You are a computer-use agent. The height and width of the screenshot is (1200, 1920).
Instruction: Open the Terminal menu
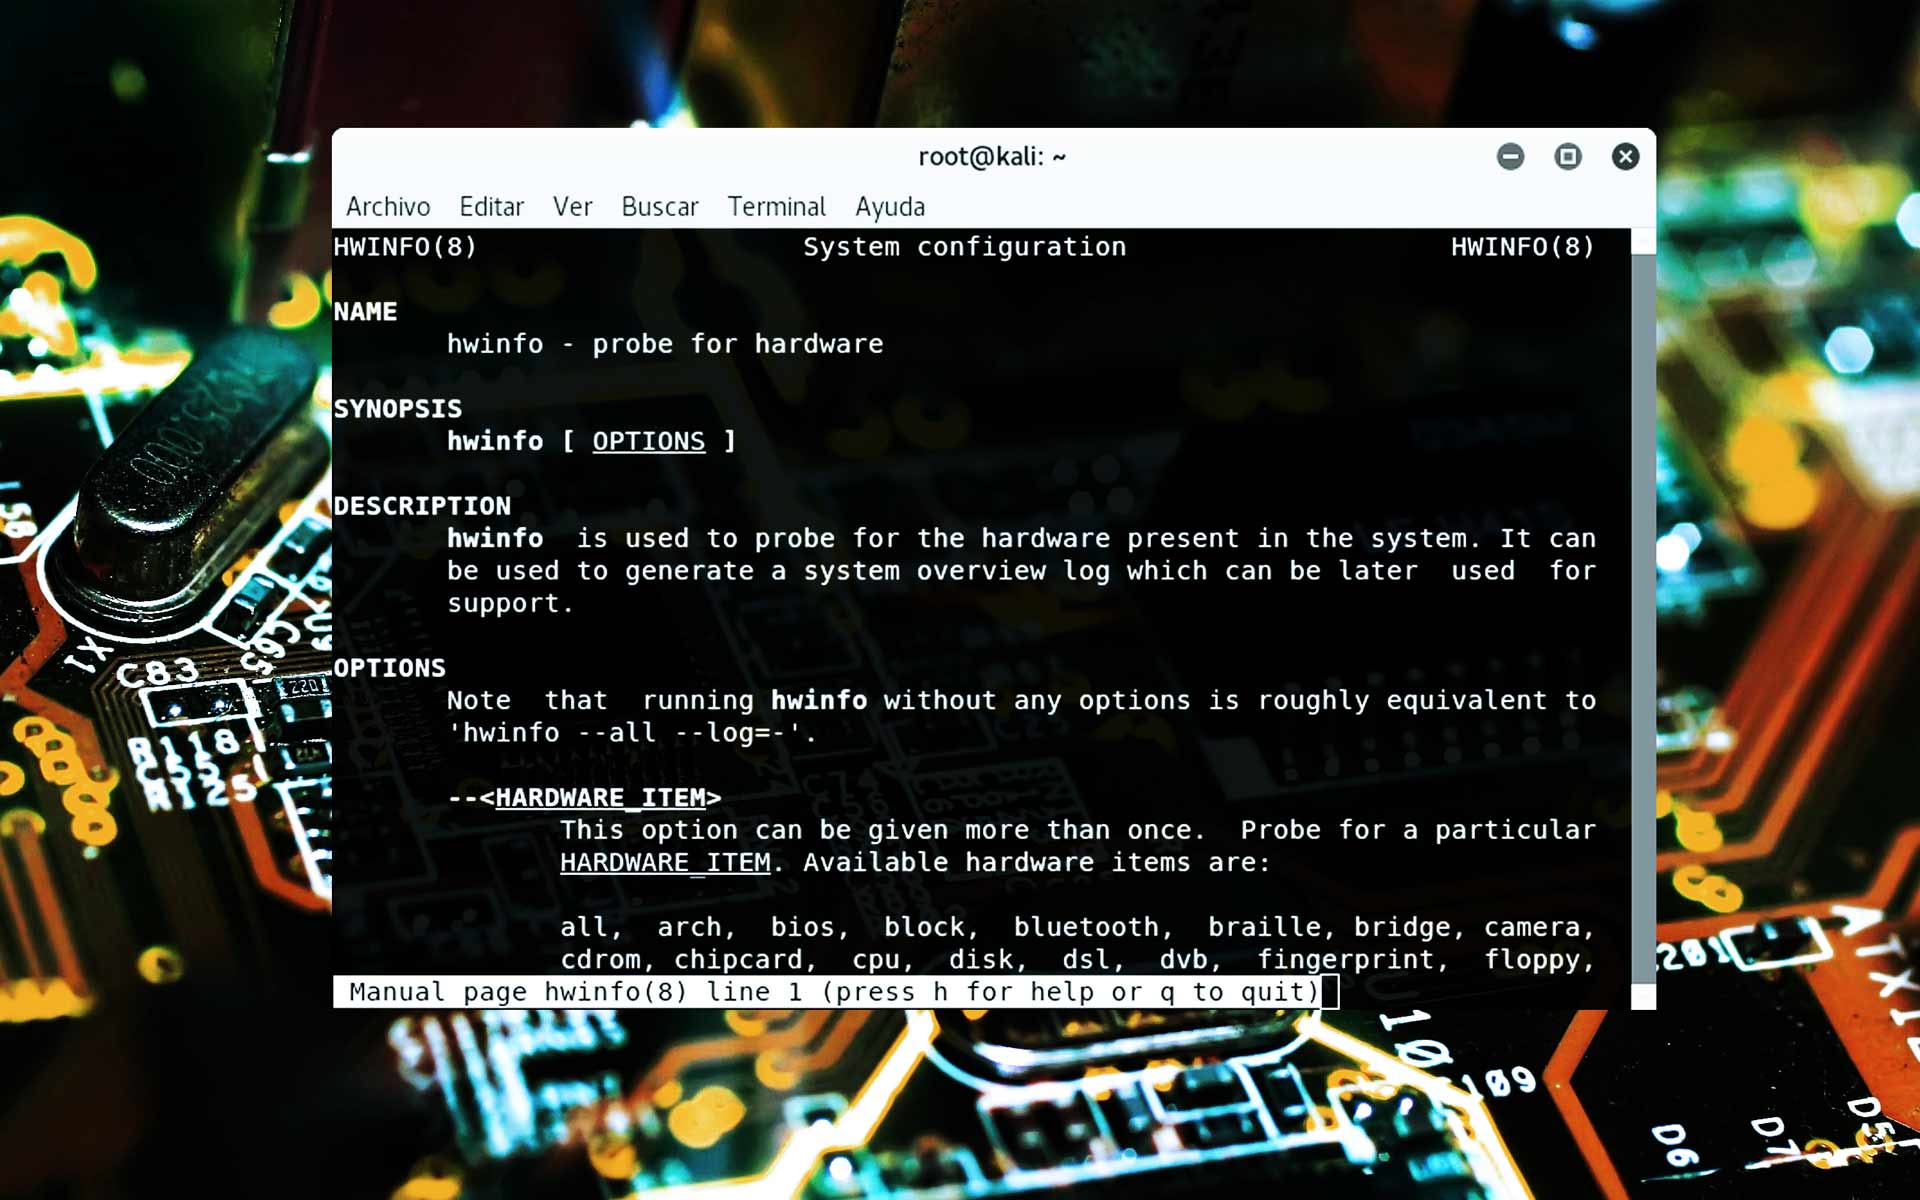pyautogui.click(x=776, y=207)
